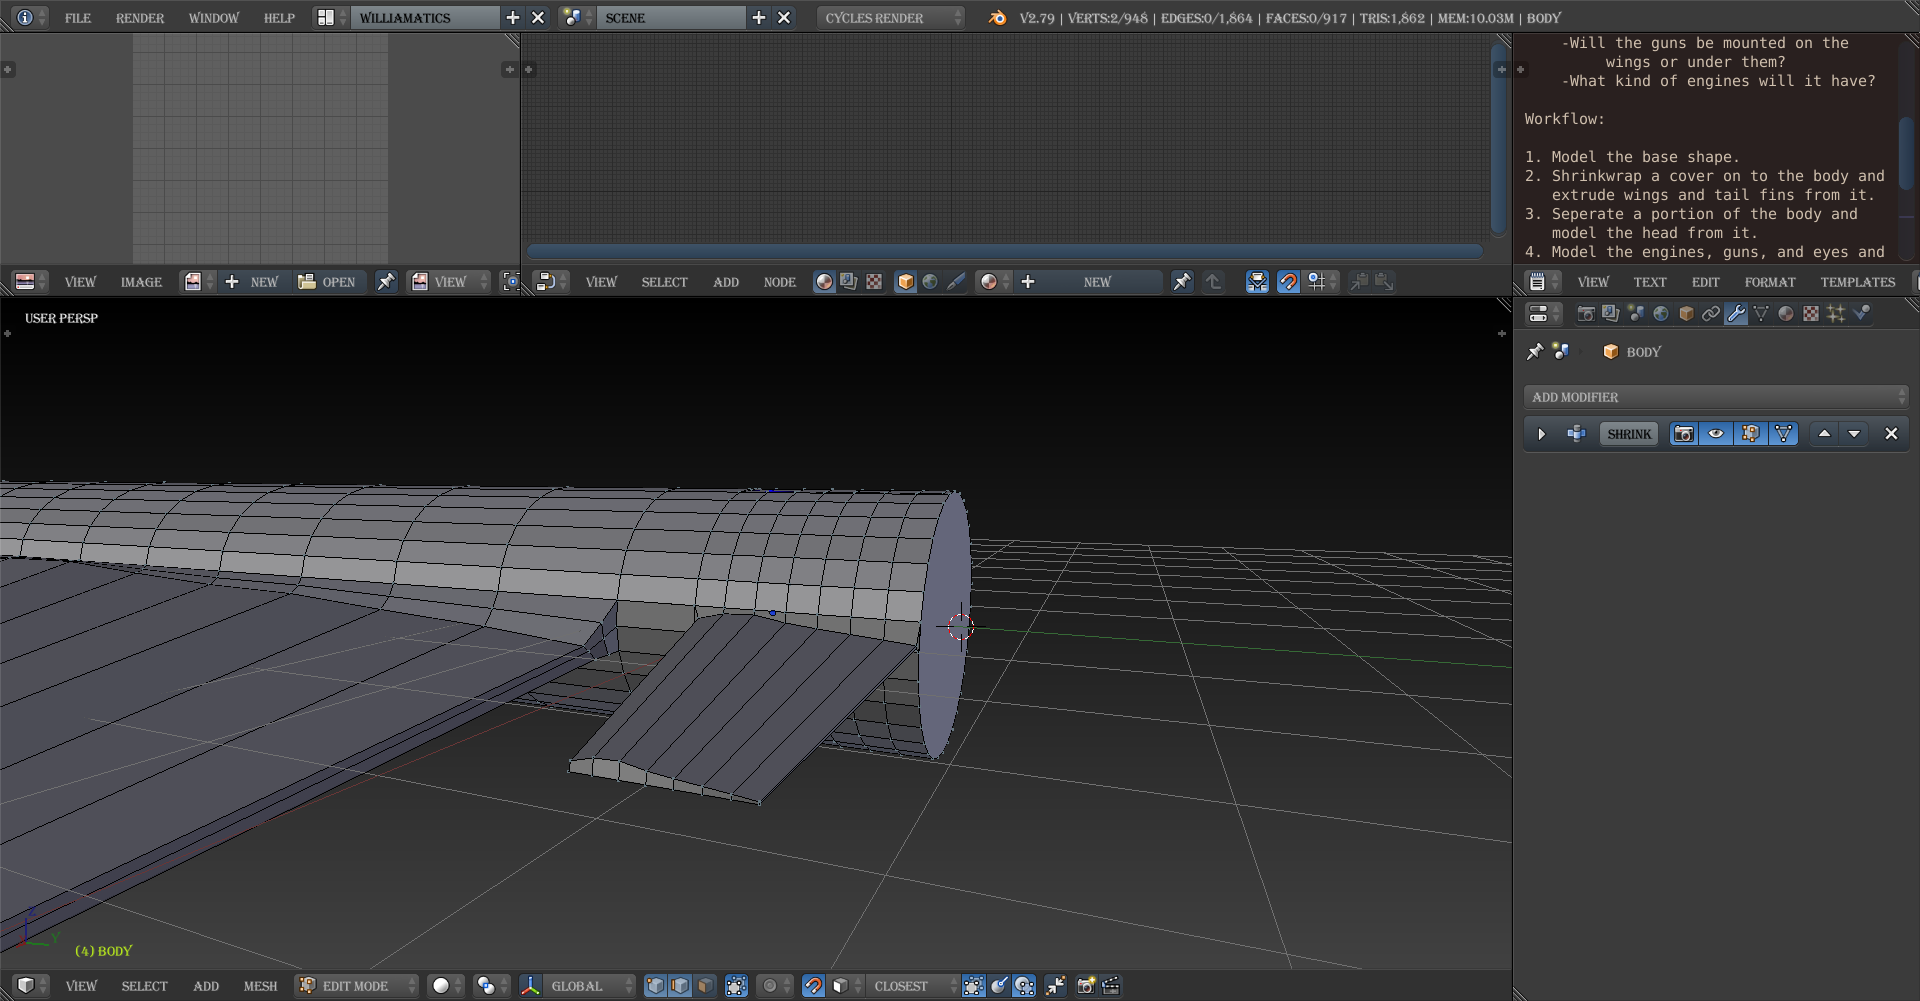Open the Edit Mode selector dropdown
1920x1001 pixels.
pyautogui.click(x=357, y=986)
